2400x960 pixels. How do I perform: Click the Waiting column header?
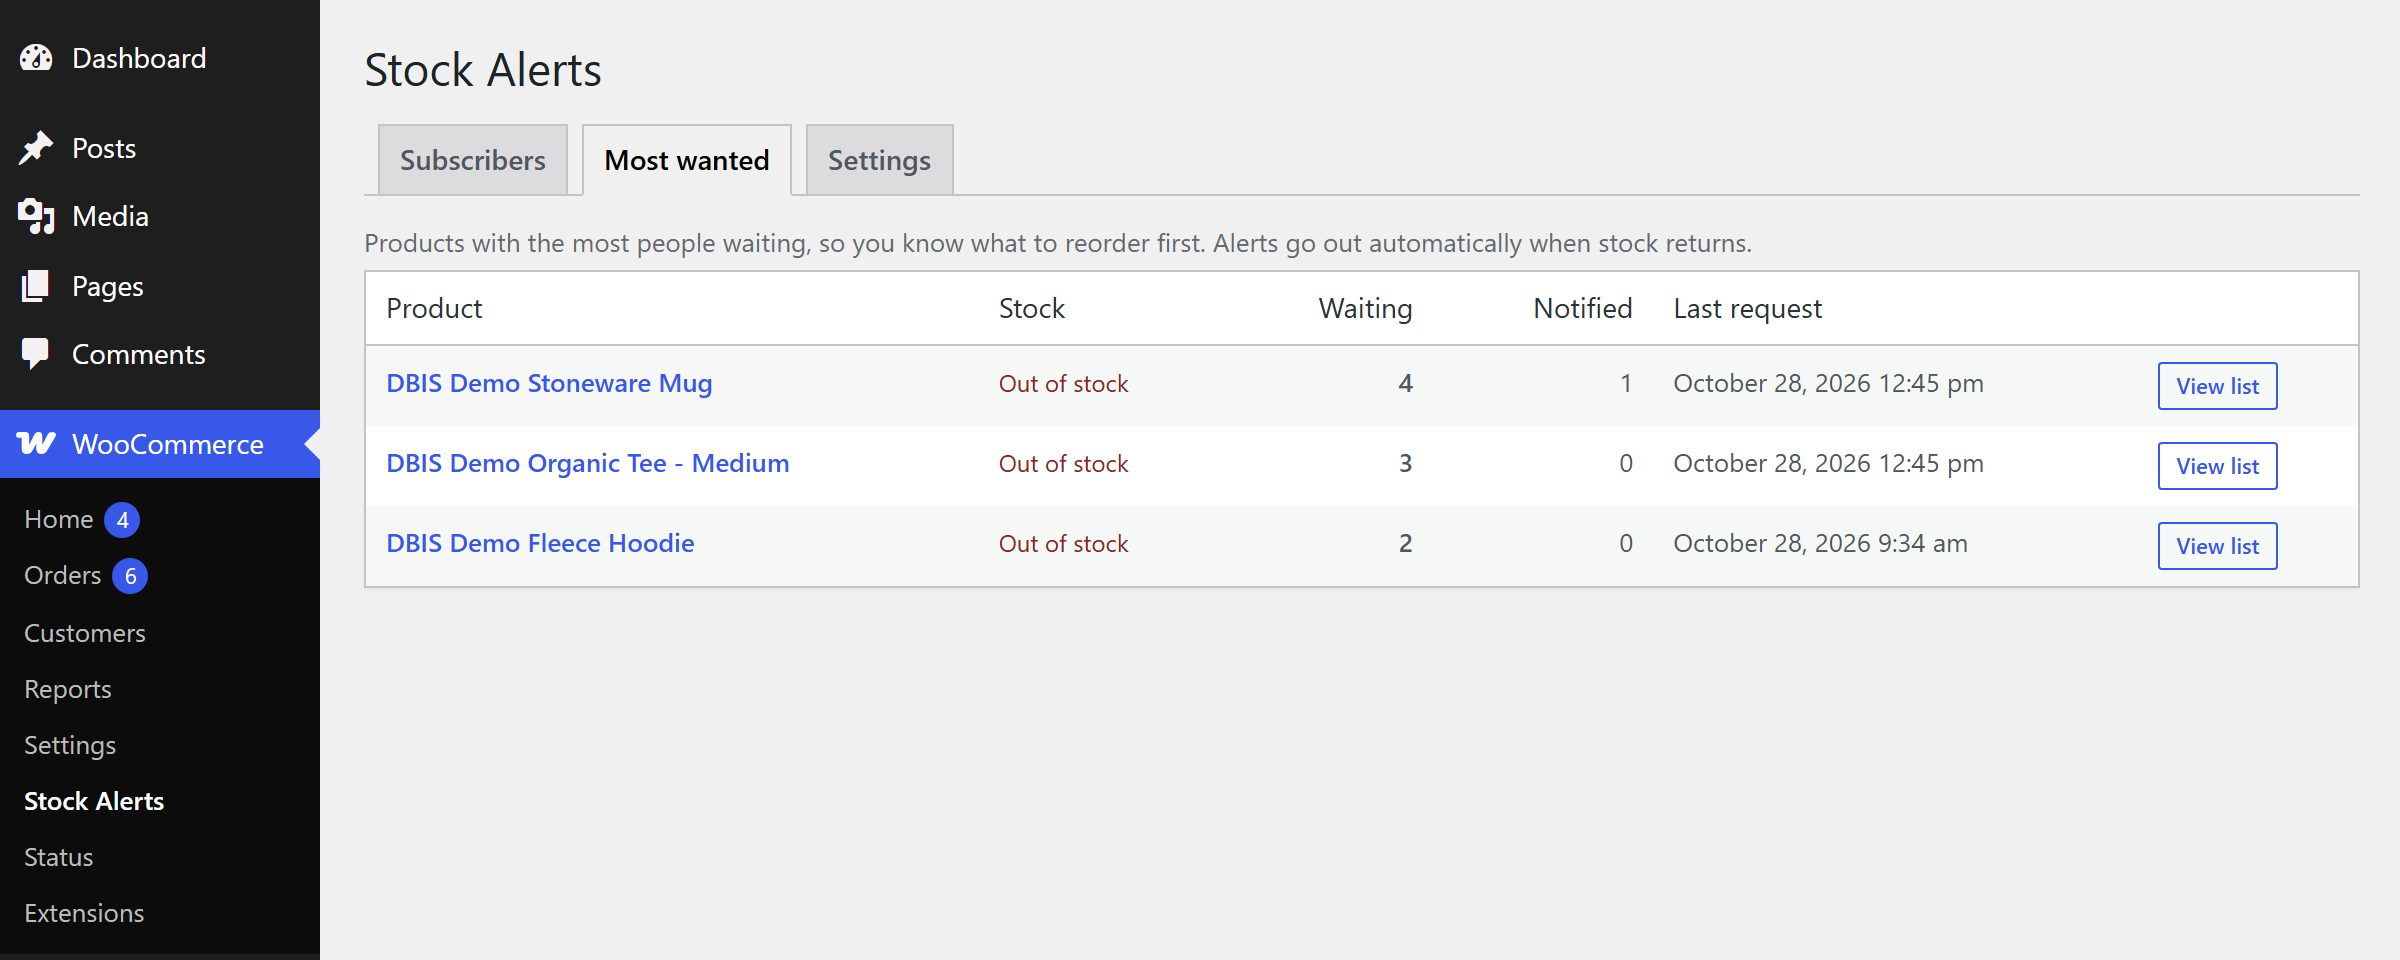point(1365,309)
